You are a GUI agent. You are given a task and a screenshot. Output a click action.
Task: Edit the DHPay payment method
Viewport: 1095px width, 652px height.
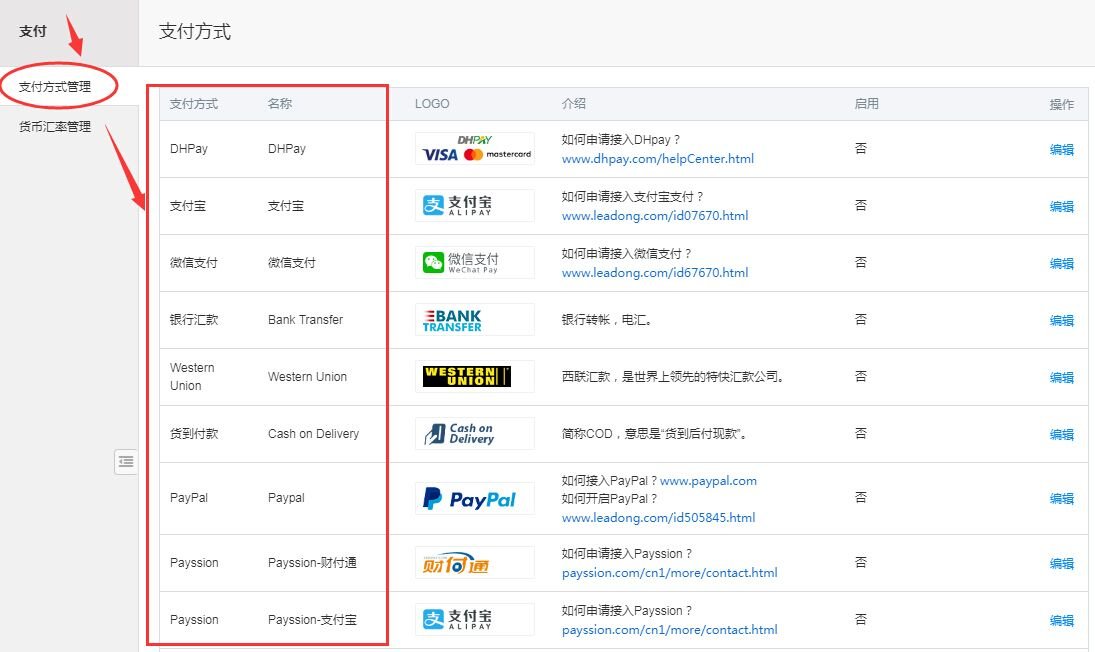click(1061, 150)
